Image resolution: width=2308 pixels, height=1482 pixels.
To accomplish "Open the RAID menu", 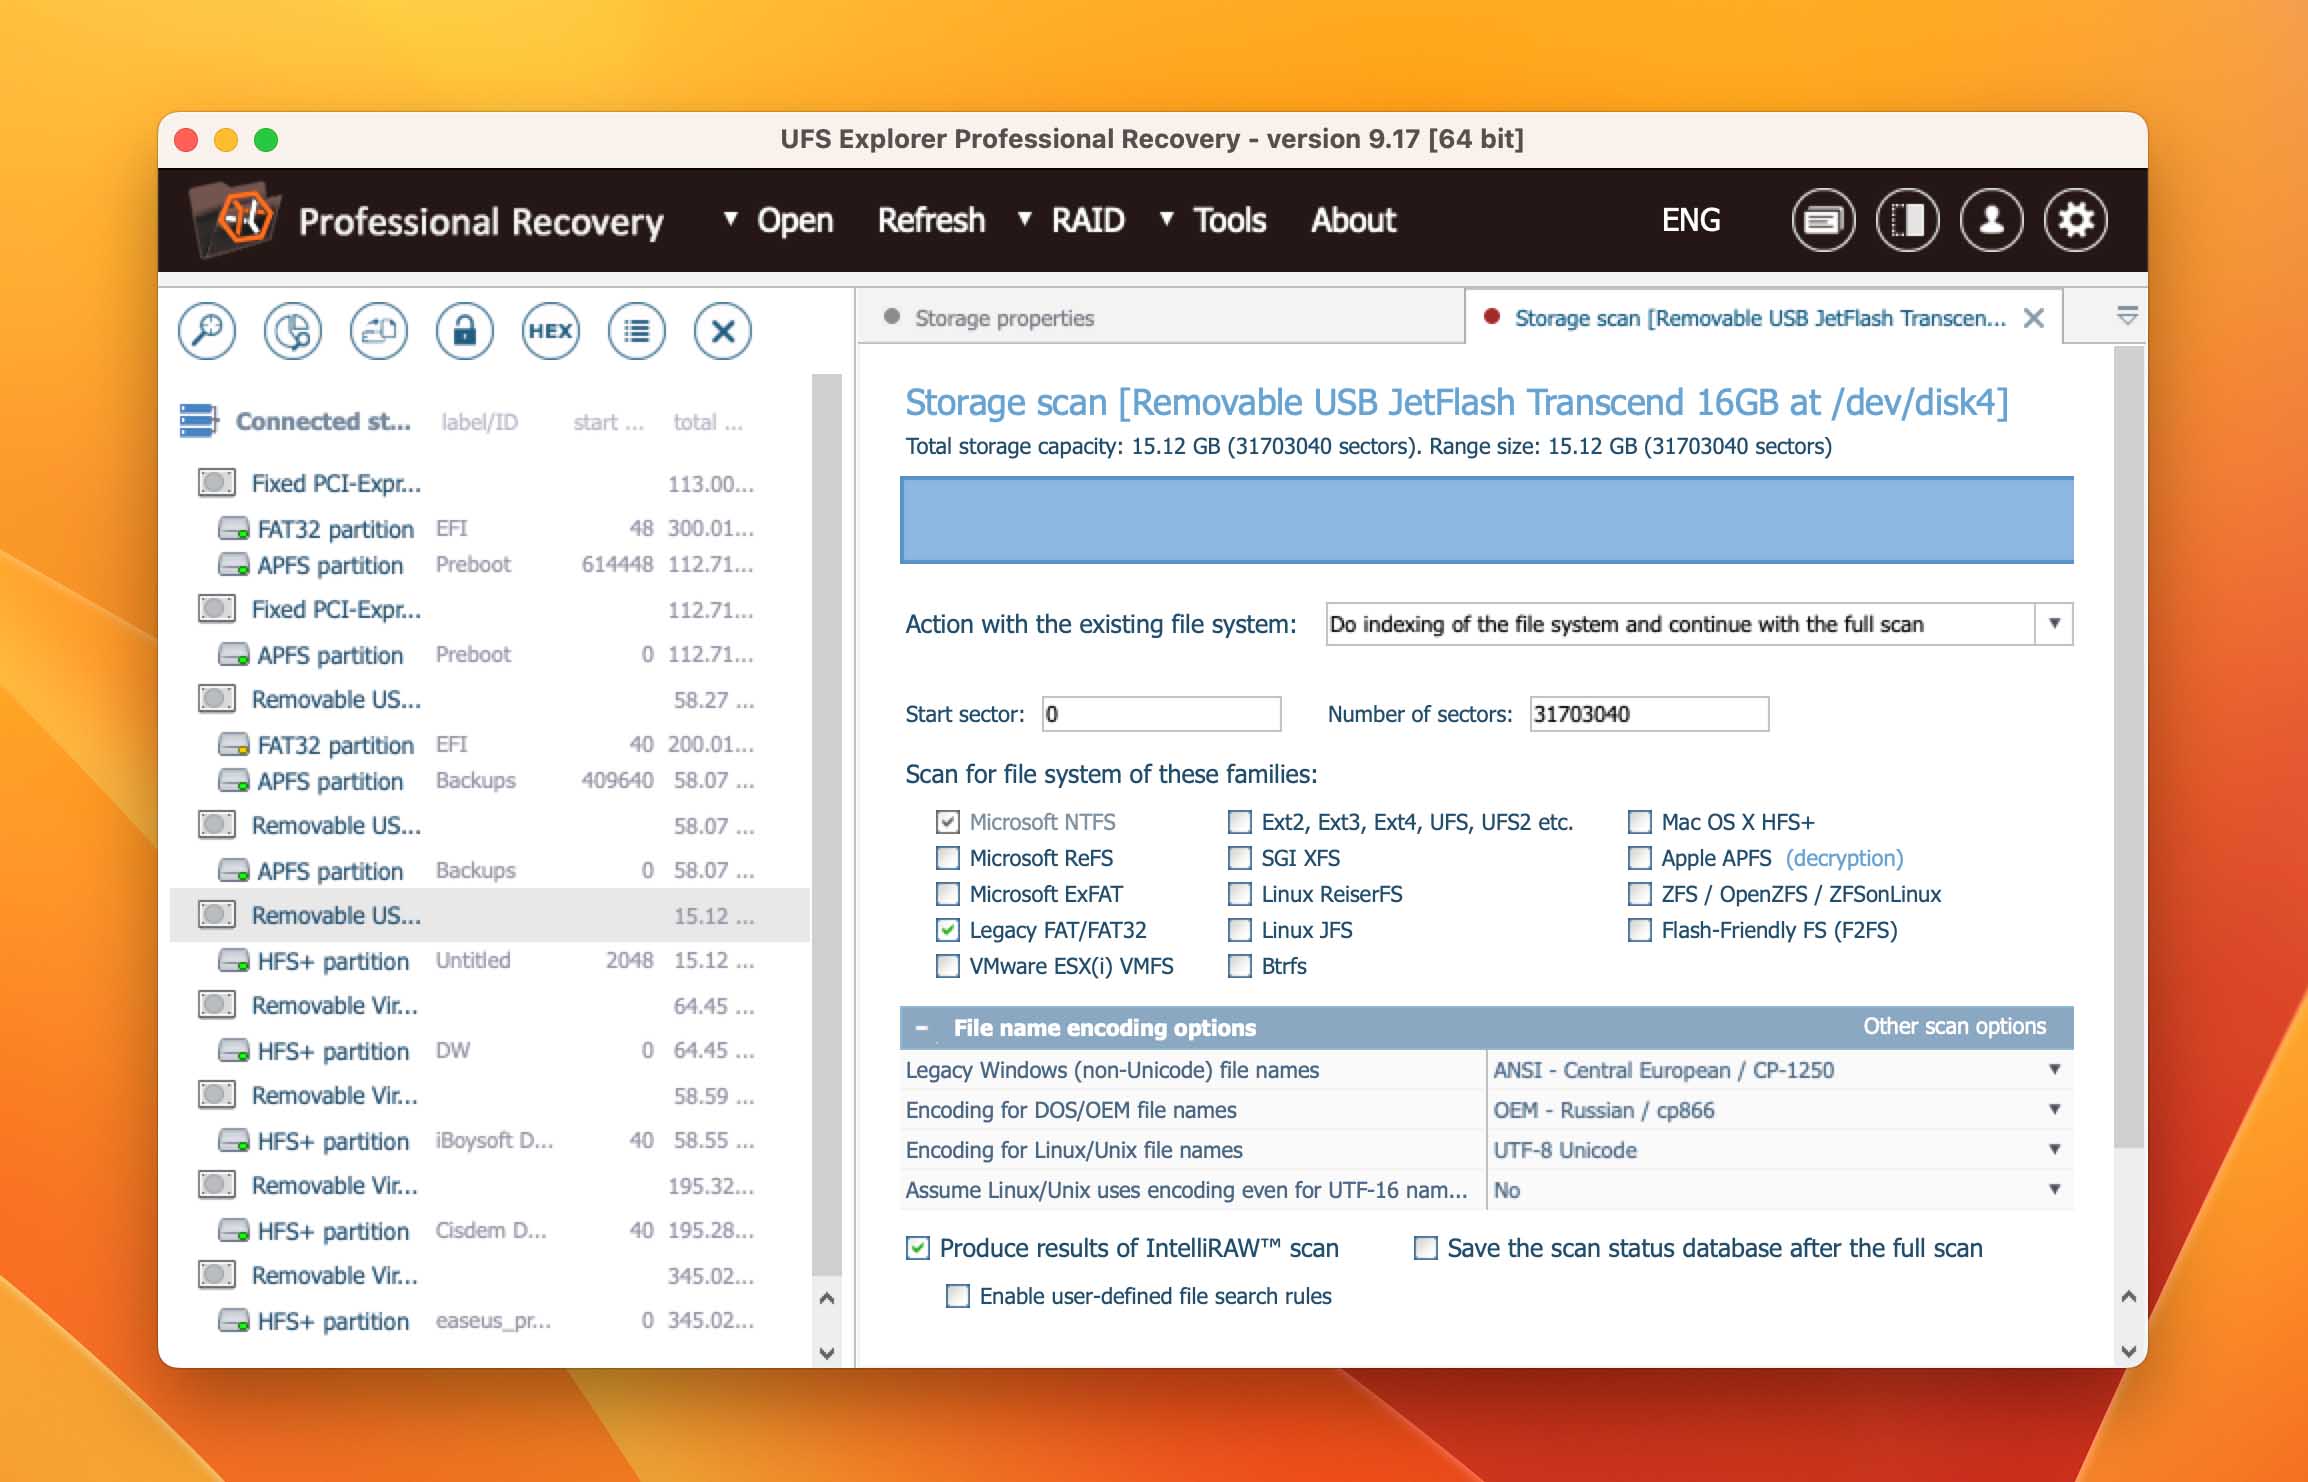I will [1071, 220].
